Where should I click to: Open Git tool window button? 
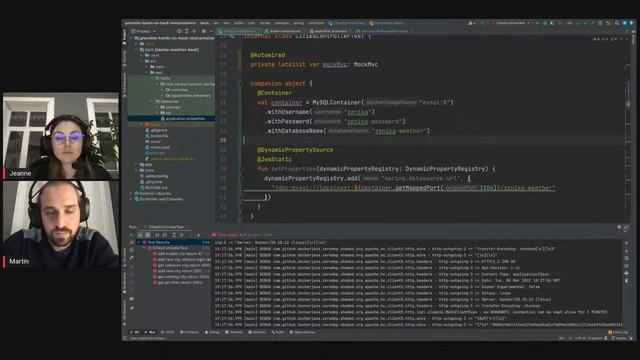(136, 332)
